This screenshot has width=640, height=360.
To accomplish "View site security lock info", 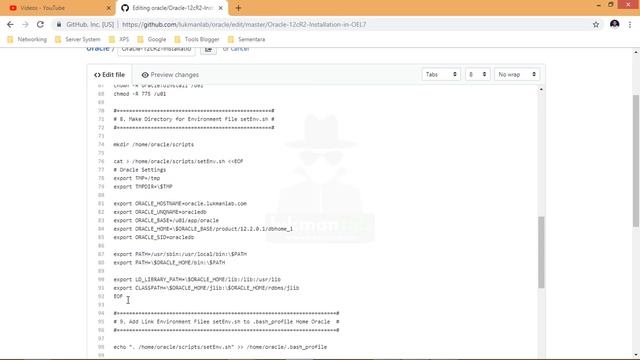I will click(59, 24).
